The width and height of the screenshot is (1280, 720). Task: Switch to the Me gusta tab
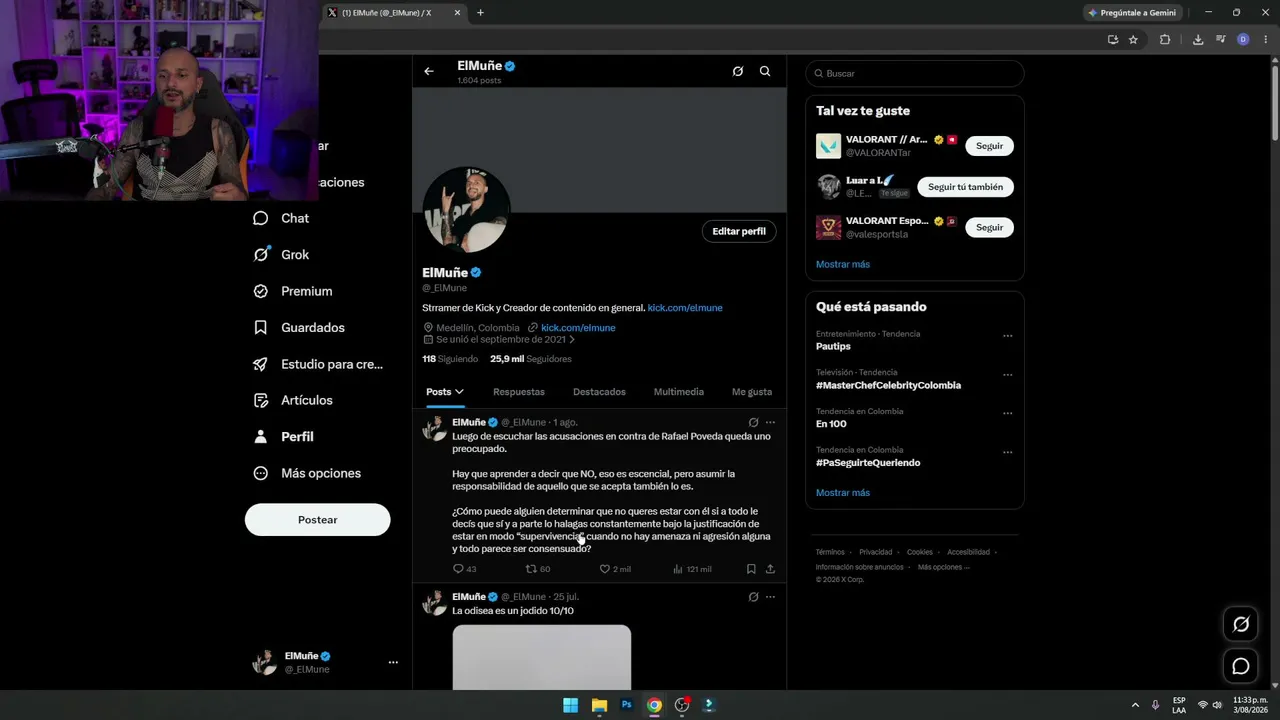pos(752,392)
